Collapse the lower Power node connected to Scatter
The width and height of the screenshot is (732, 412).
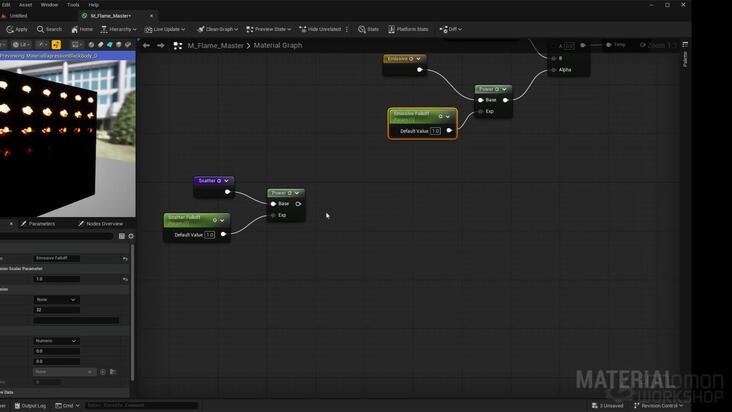[x=297, y=193]
